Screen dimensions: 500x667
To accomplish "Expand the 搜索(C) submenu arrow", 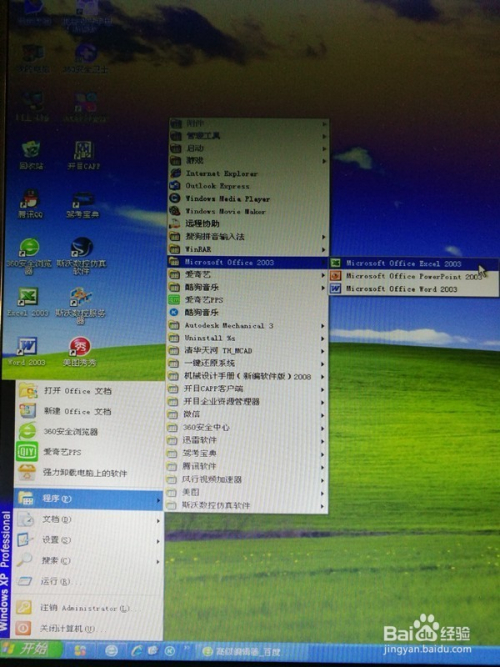I will coord(158,562).
